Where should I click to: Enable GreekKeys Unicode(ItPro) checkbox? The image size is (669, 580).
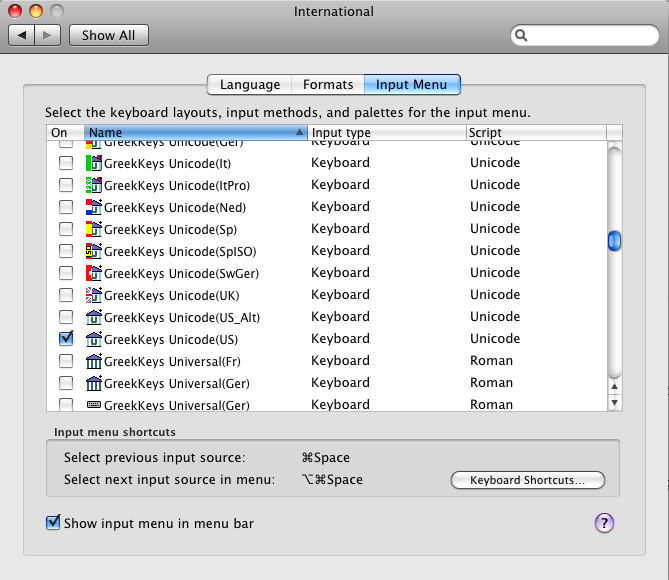pos(66,185)
